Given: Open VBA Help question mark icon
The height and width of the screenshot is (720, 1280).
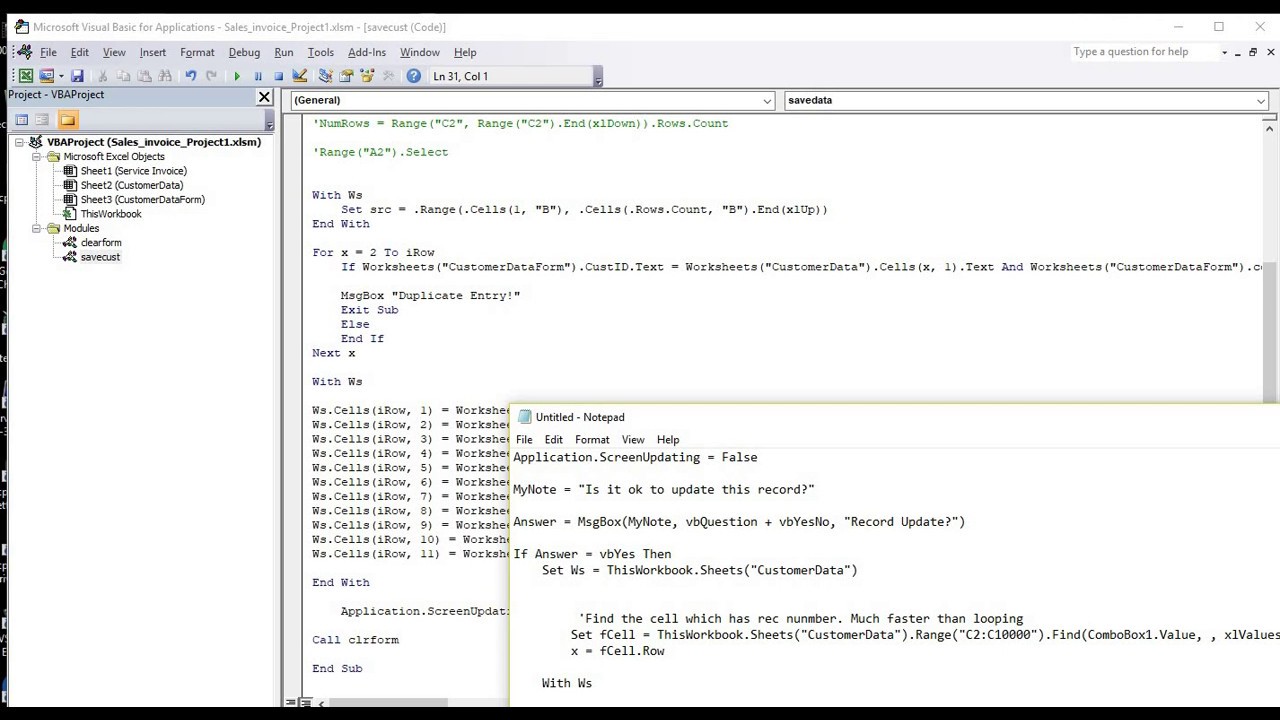Looking at the screenshot, I should pyautogui.click(x=413, y=76).
